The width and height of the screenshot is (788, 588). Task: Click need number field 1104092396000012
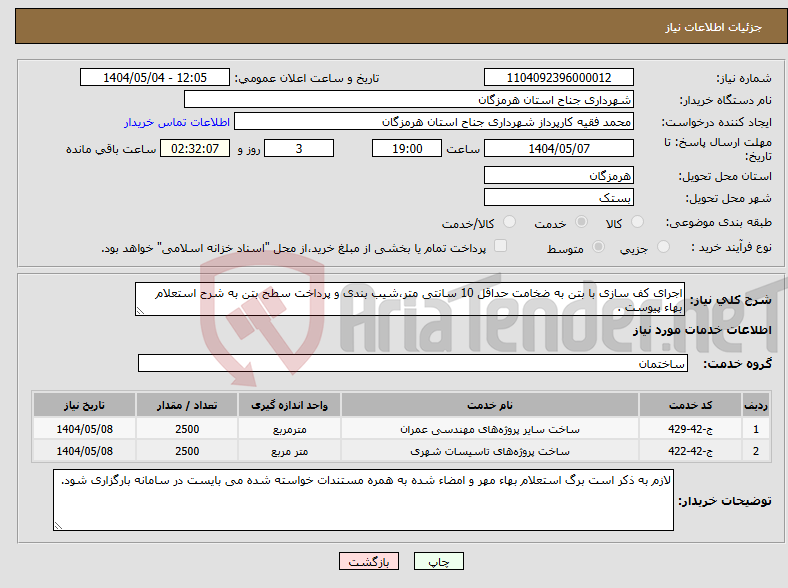tap(559, 77)
